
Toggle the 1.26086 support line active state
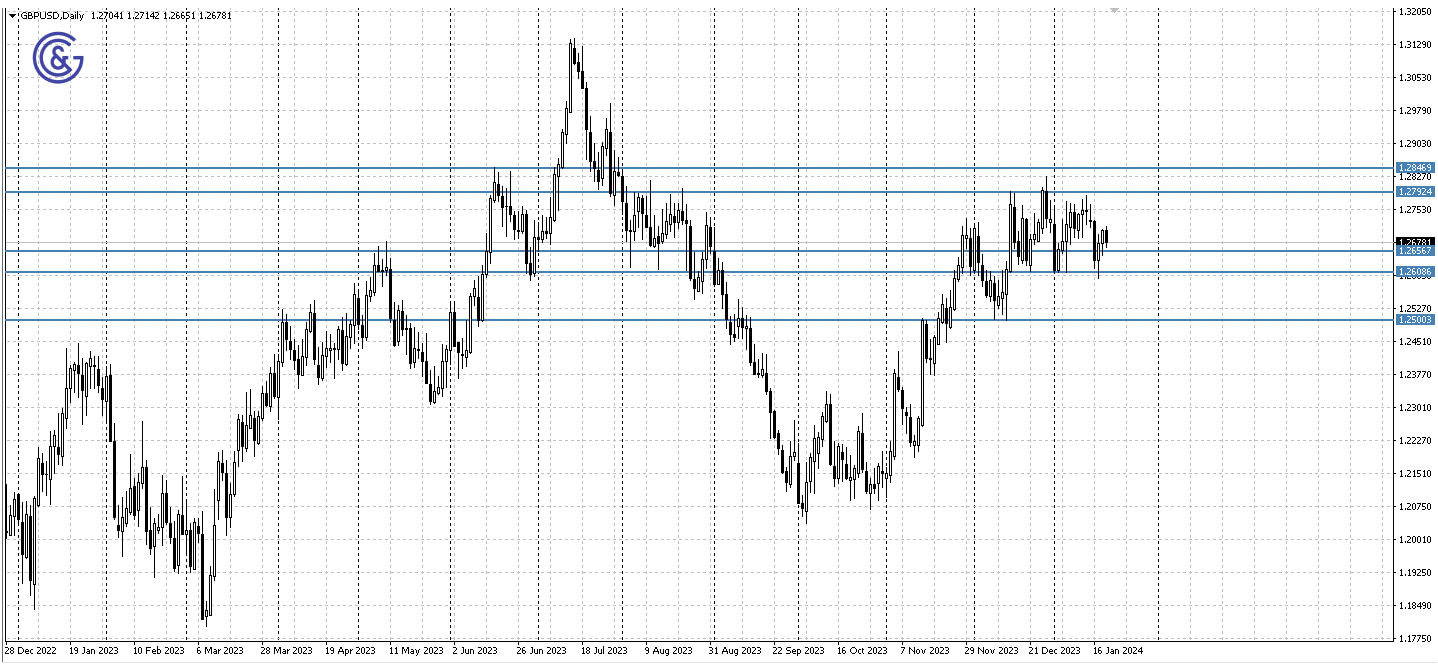700,272
